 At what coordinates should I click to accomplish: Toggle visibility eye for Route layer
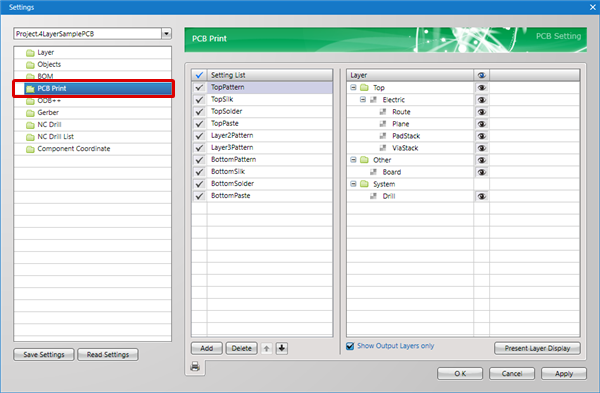pos(481,112)
